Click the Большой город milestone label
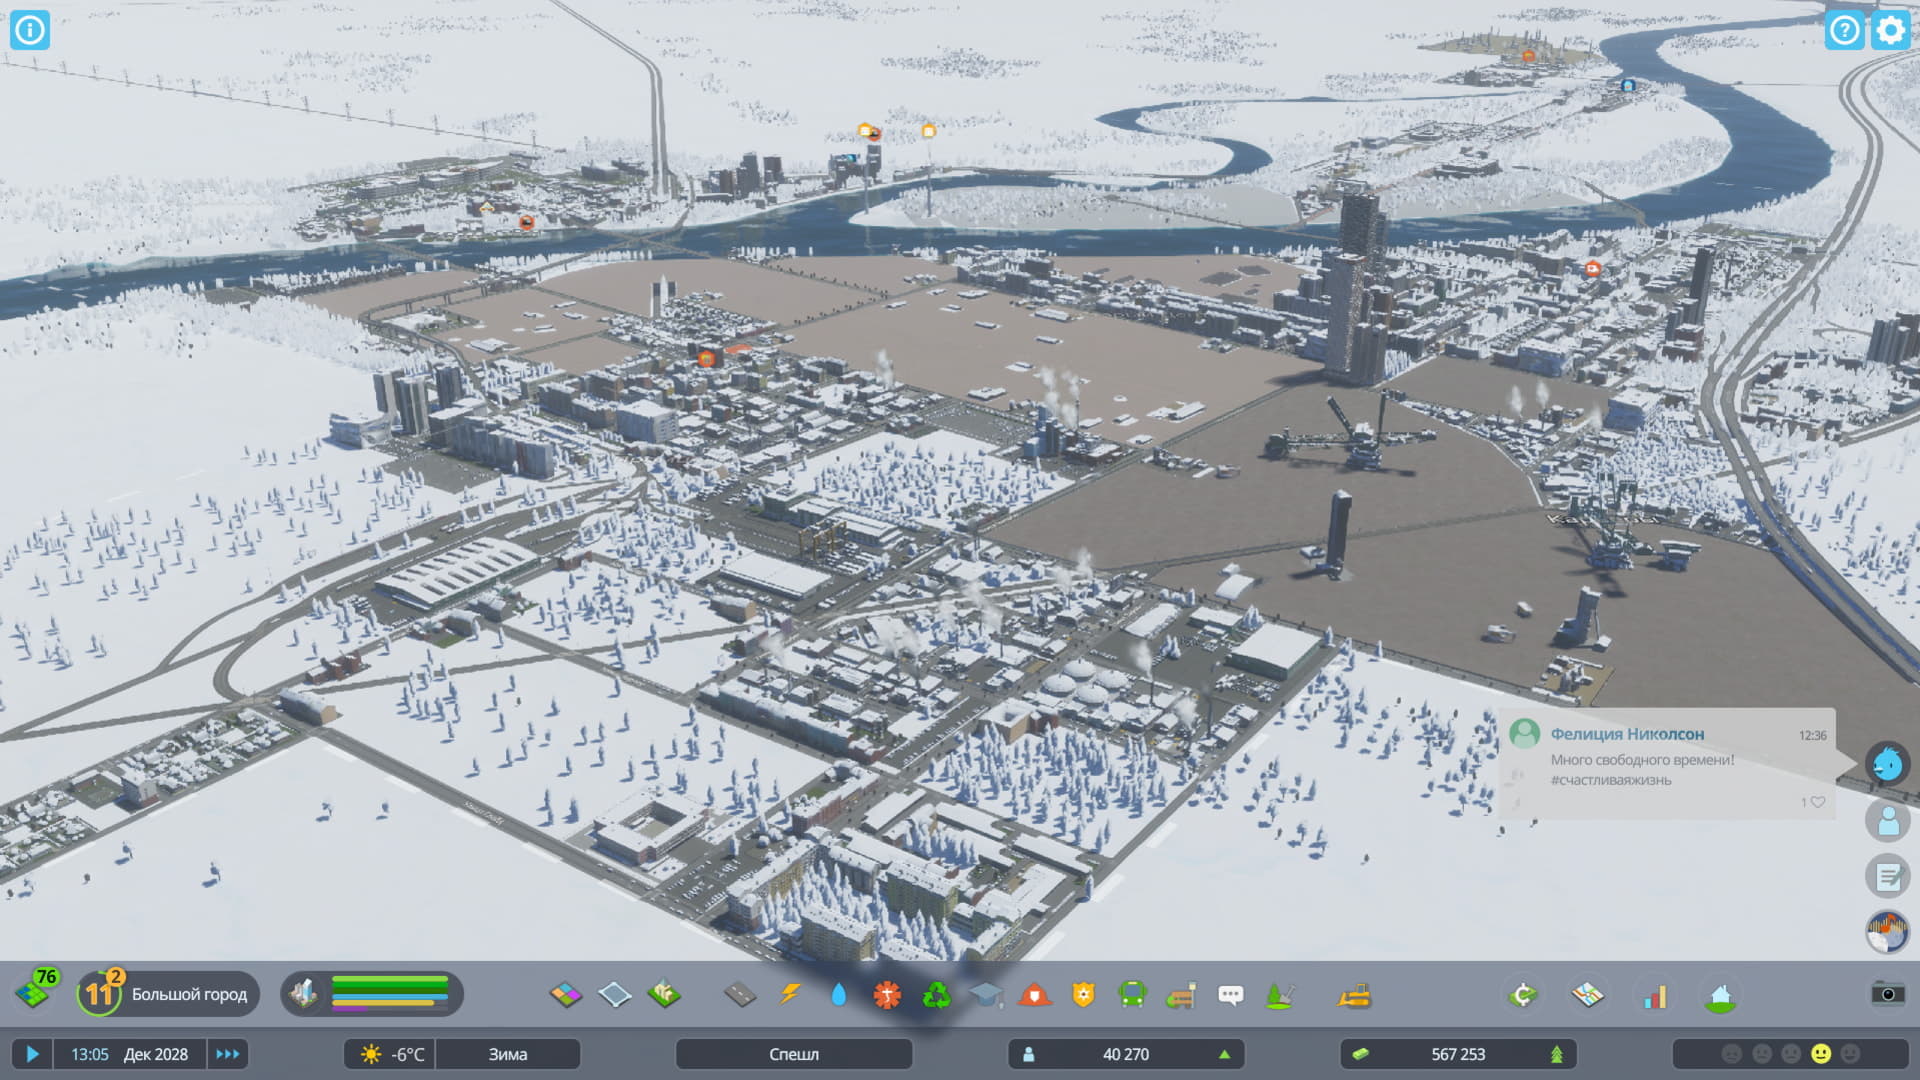The width and height of the screenshot is (1920, 1080). [189, 994]
